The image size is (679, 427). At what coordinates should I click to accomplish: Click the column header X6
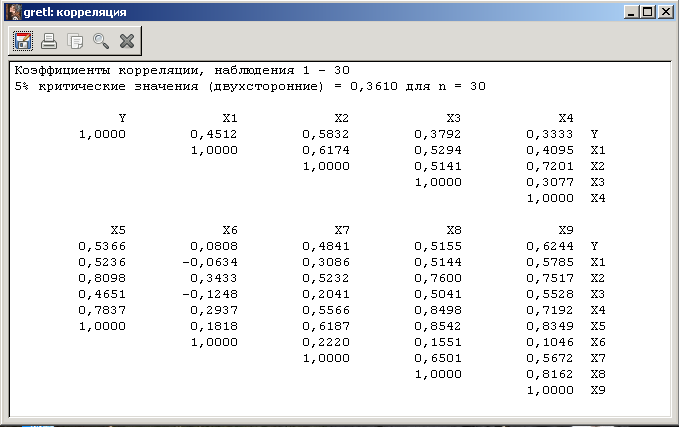[230, 230]
